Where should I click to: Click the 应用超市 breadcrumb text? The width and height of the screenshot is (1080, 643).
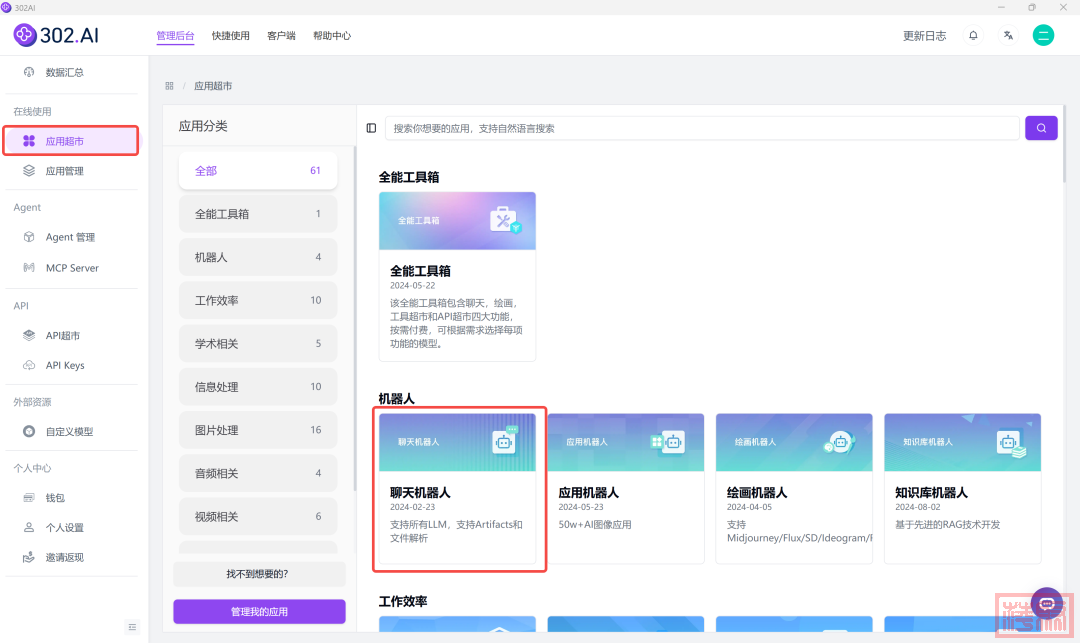coord(213,86)
